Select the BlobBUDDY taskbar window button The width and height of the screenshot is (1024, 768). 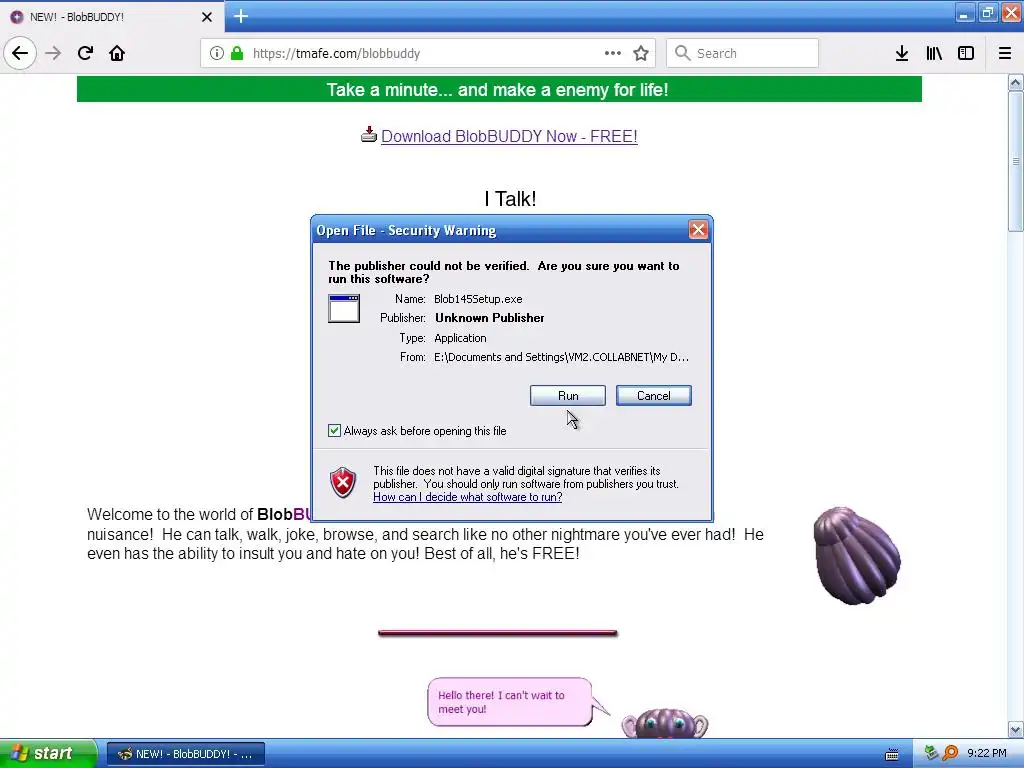pos(186,754)
